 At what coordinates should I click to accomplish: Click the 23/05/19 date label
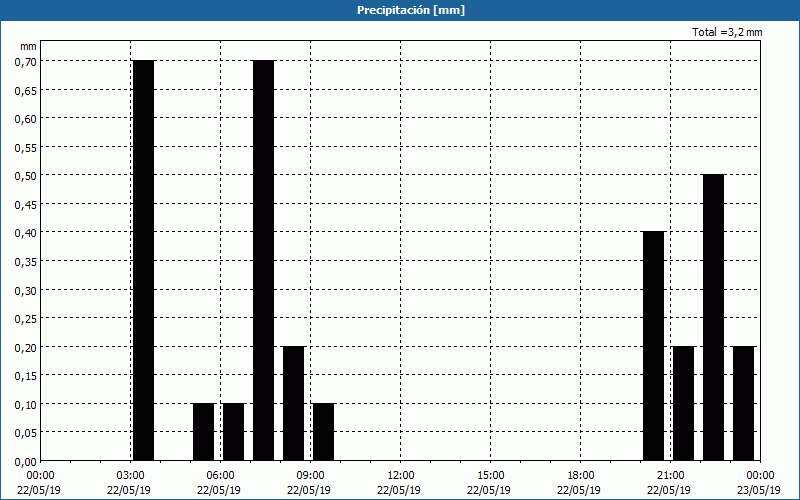[759, 490]
